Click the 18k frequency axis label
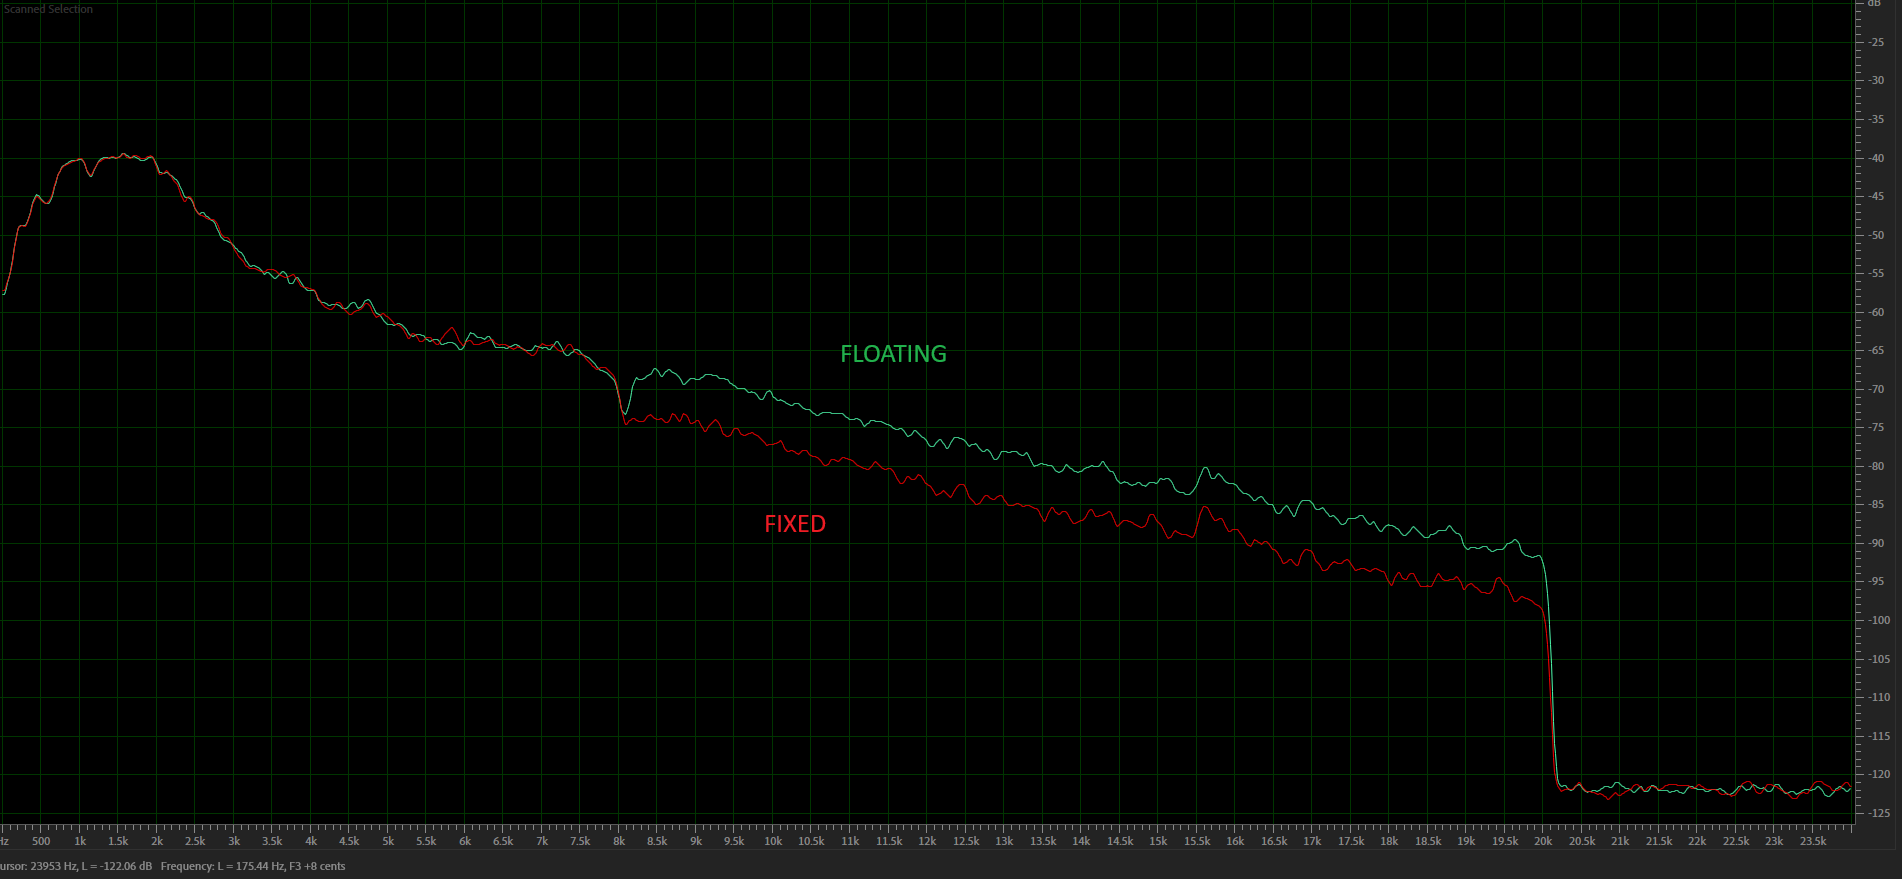 click(x=1389, y=841)
